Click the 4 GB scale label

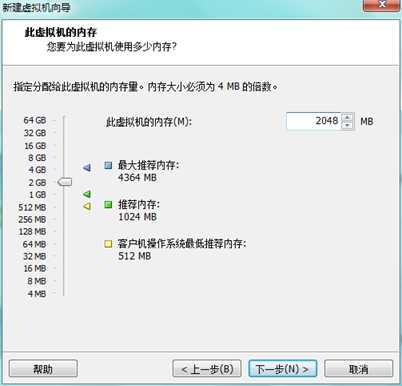pyautogui.click(x=37, y=170)
